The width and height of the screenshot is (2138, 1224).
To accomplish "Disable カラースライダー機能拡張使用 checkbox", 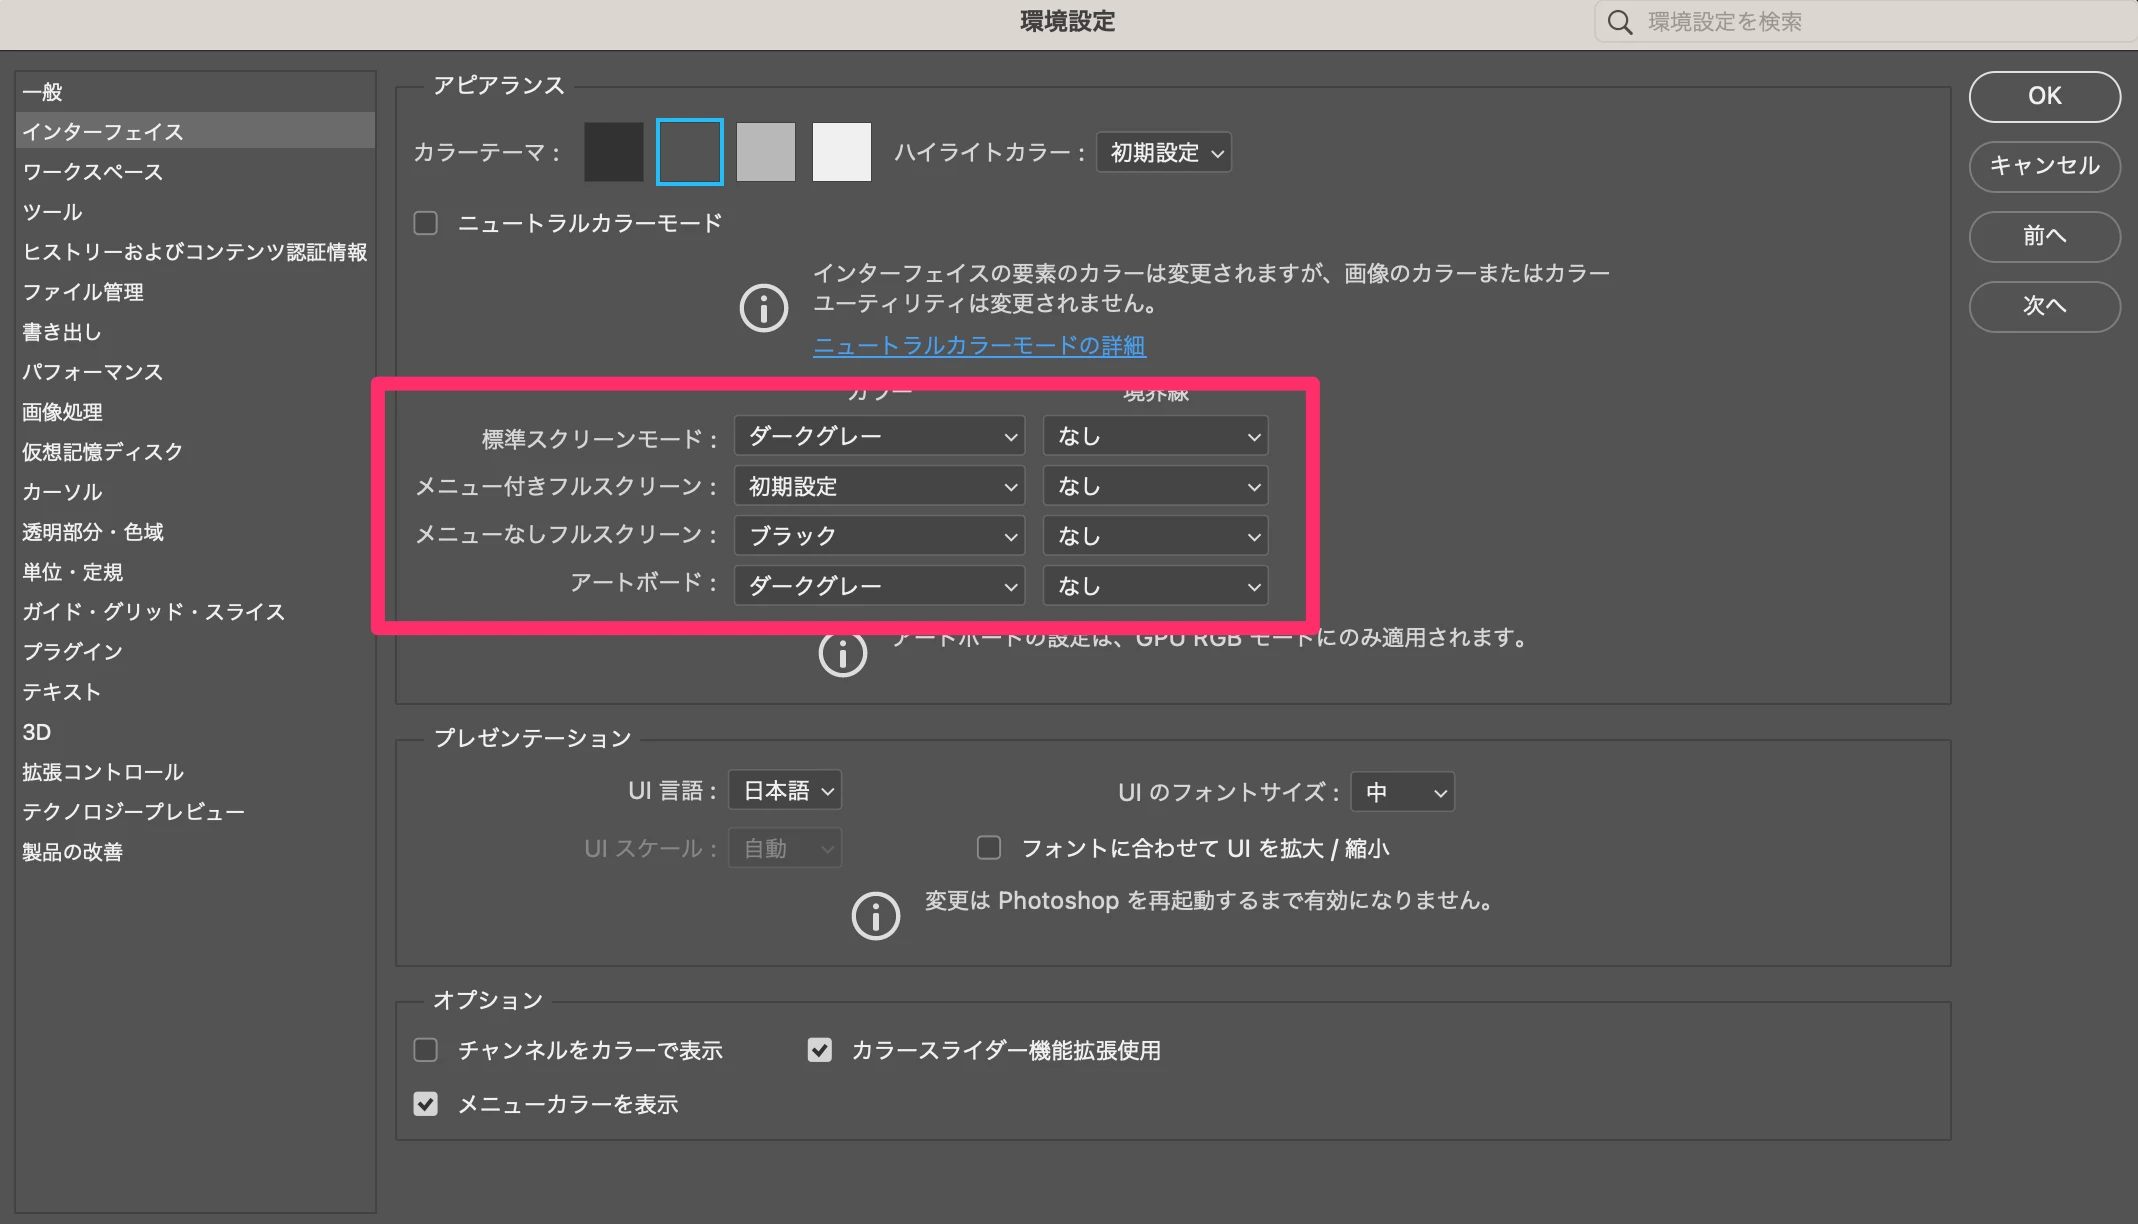I will point(820,1050).
